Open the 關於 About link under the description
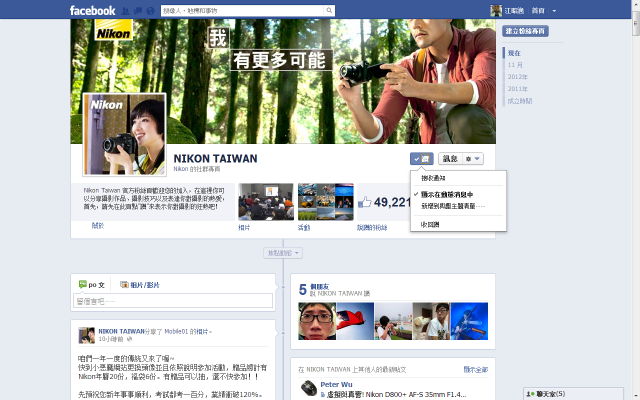 [98, 225]
